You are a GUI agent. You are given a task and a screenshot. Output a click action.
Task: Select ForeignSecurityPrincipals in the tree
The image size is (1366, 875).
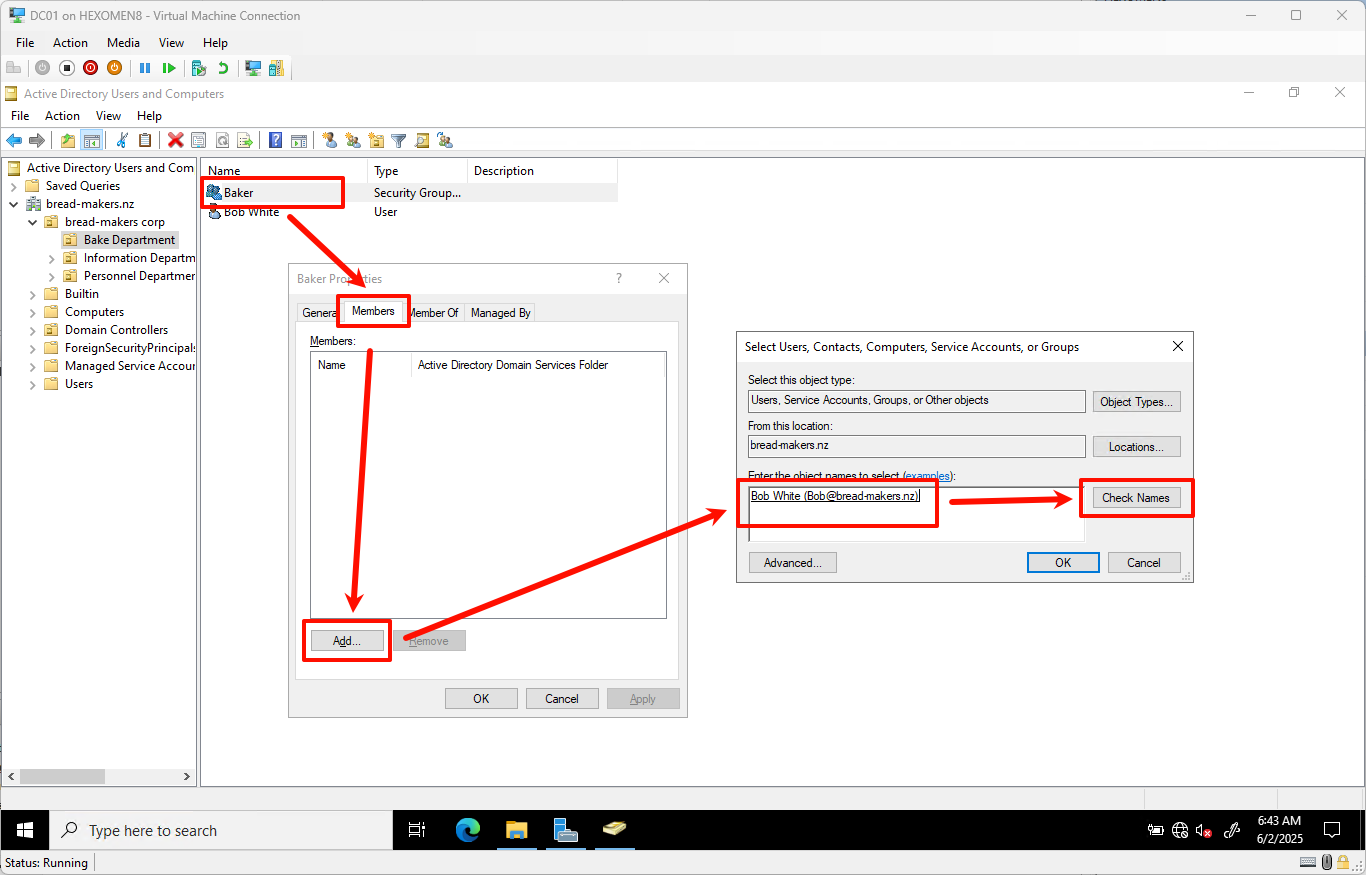pyautogui.click(x=130, y=348)
